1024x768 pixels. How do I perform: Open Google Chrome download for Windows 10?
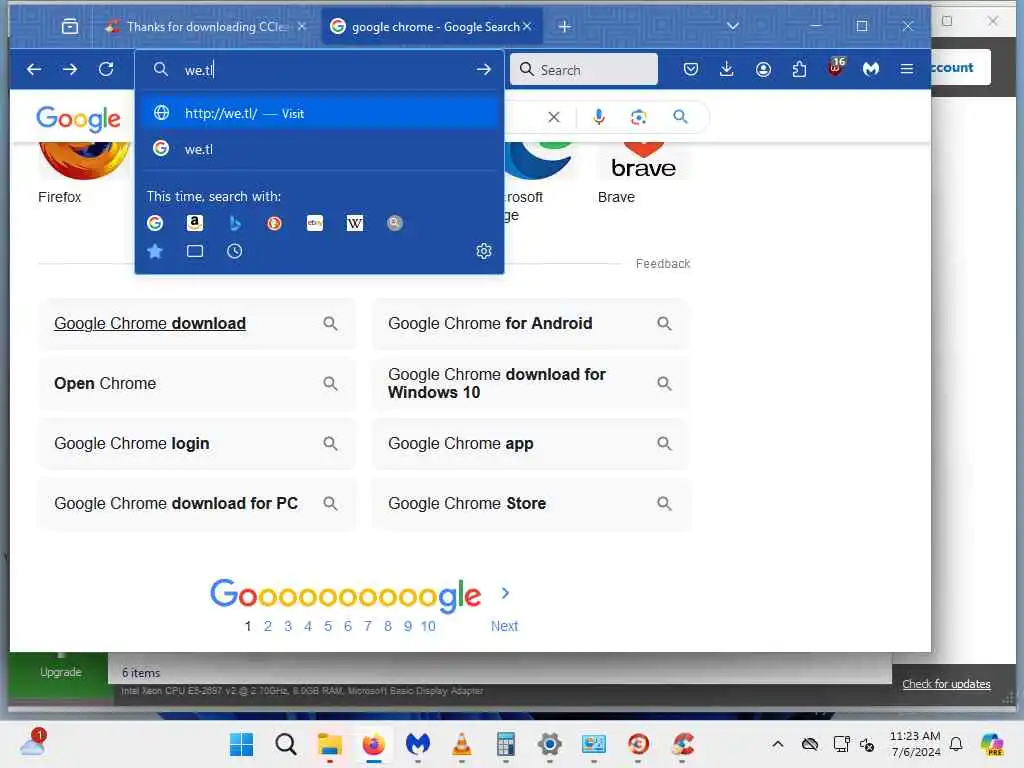(x=531, y=383)
